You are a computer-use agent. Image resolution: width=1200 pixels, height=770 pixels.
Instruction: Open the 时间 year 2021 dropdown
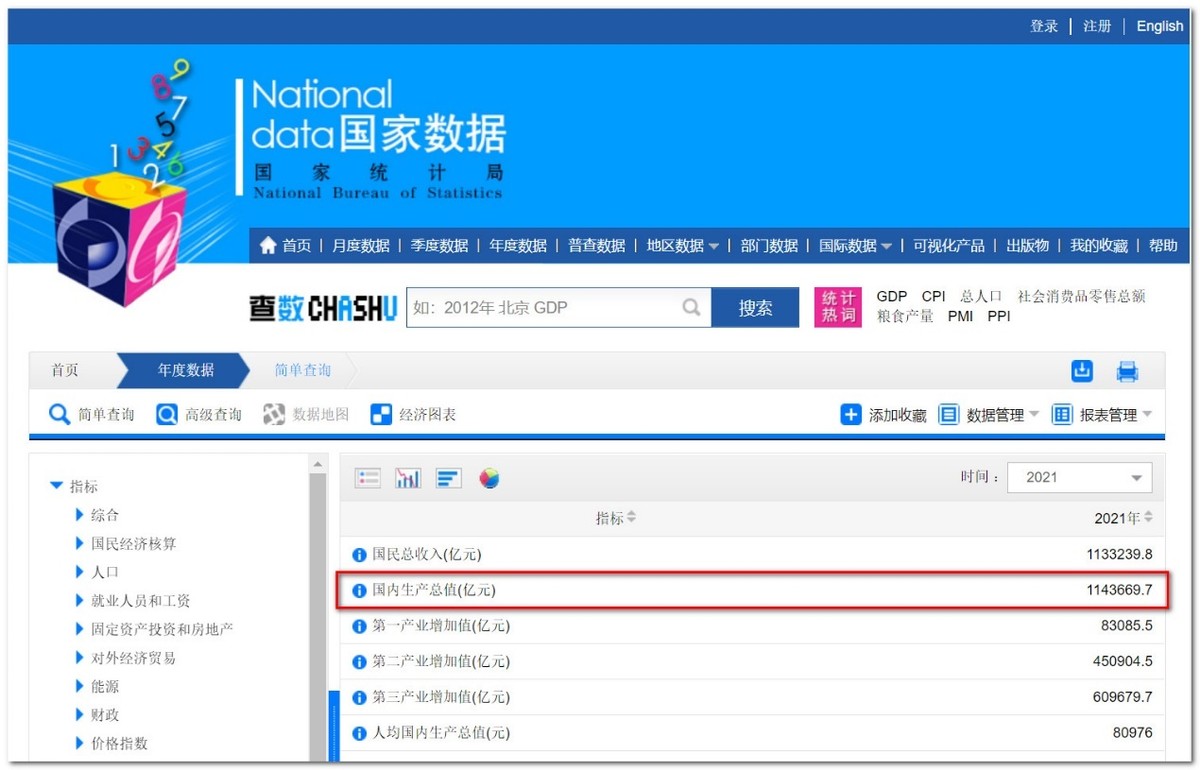1078,477
